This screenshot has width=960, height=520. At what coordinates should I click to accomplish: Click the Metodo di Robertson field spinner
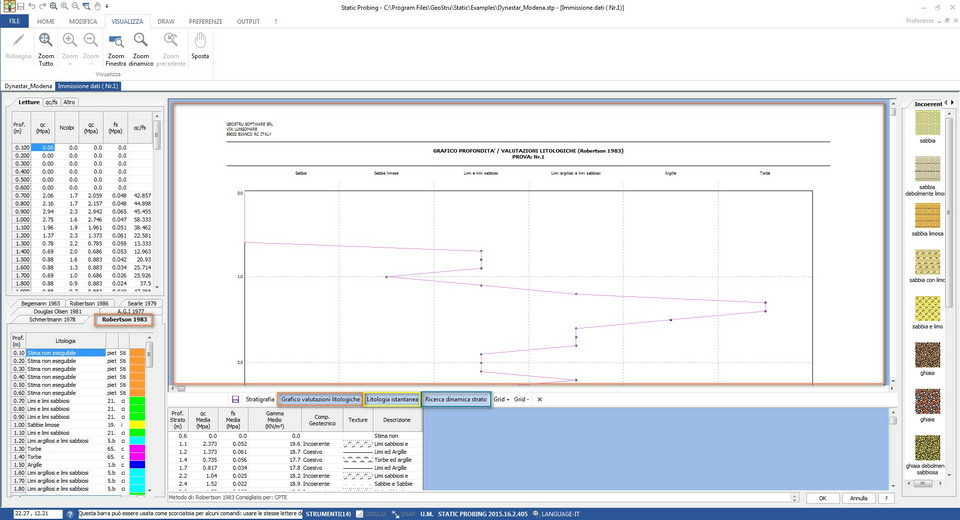pos(795,498)
